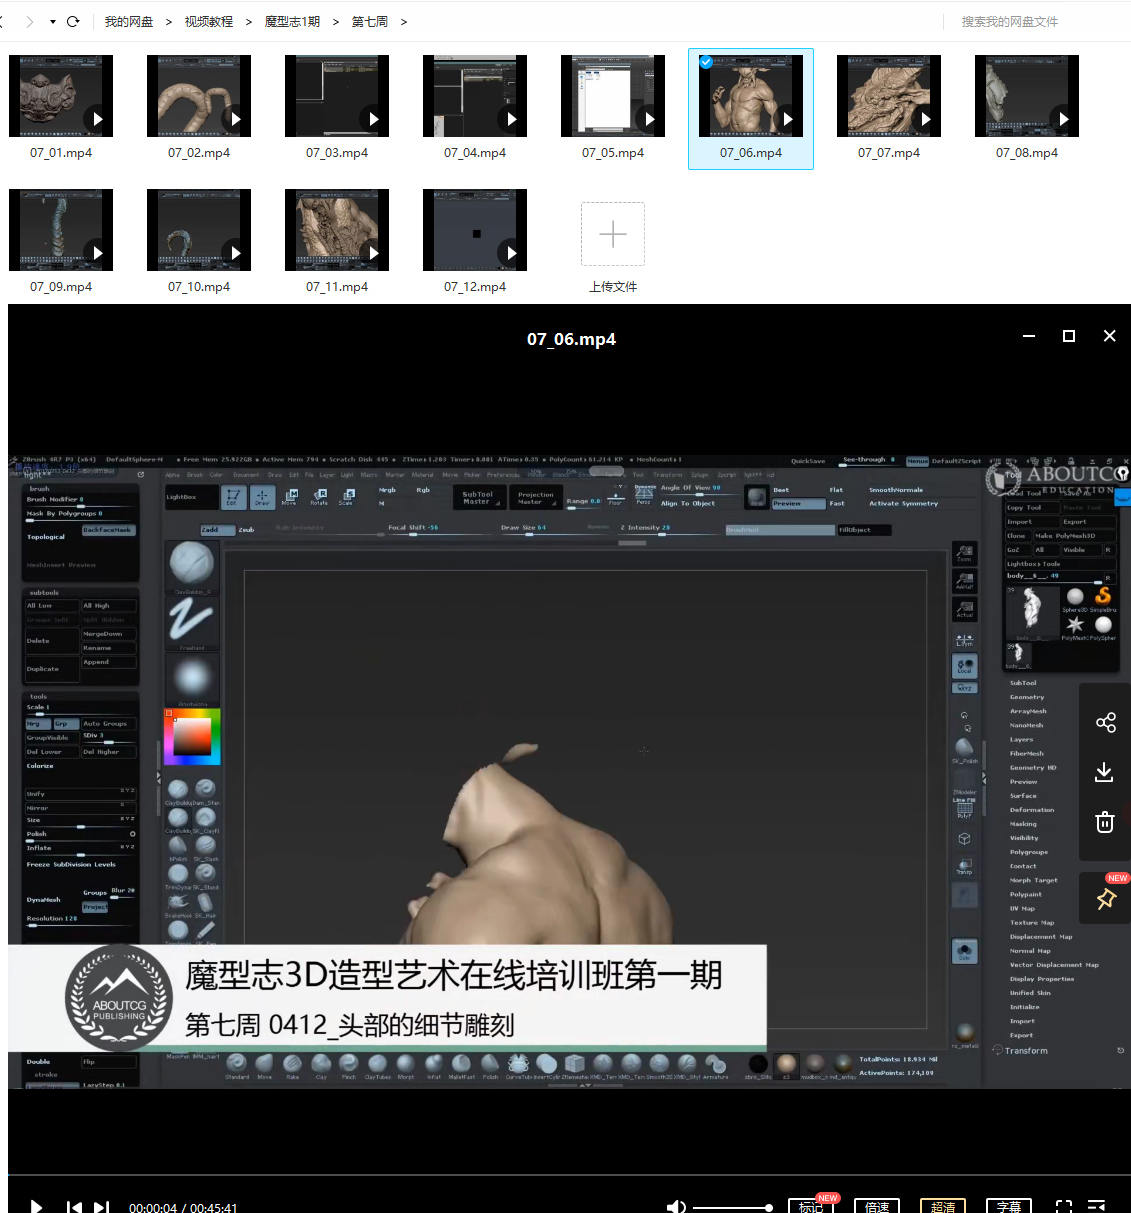Skip to the next video
The image size is (1131, 1213).
click(101, 1207)
